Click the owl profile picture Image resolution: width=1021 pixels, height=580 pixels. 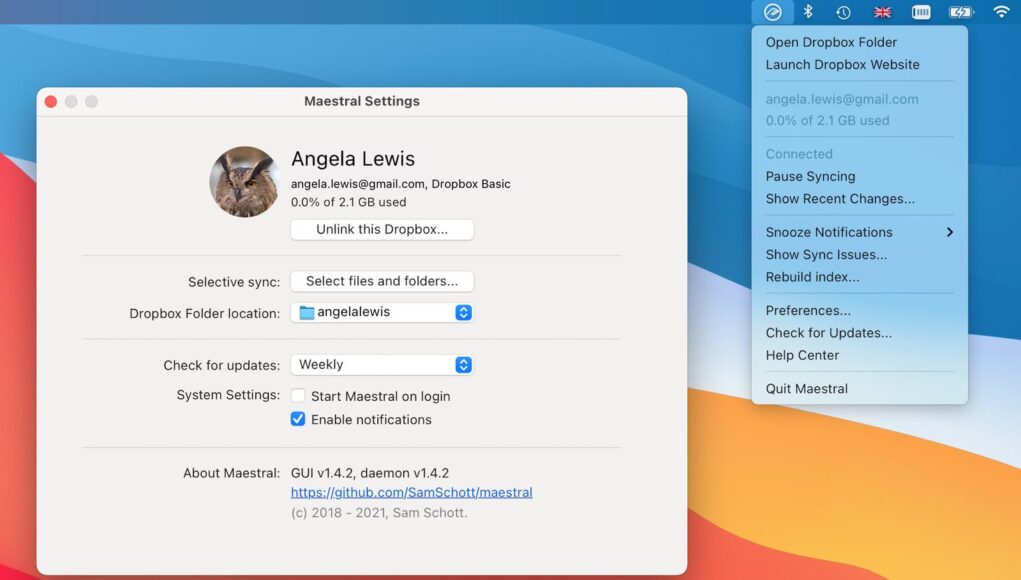click(244, 182)
